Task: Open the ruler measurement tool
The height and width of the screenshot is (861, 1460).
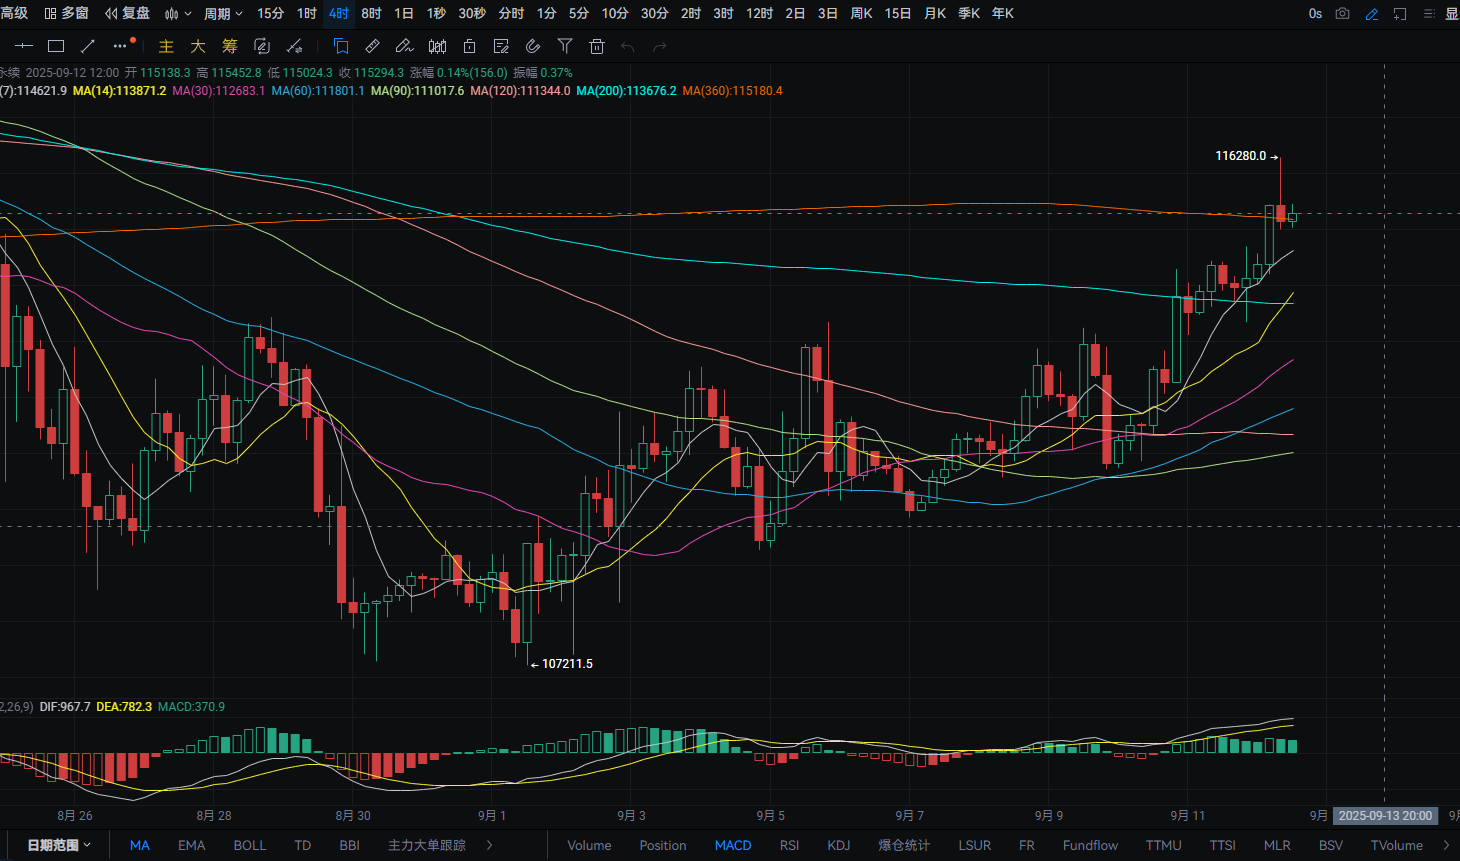Action: pyautogui.click(x=372, y=46)
